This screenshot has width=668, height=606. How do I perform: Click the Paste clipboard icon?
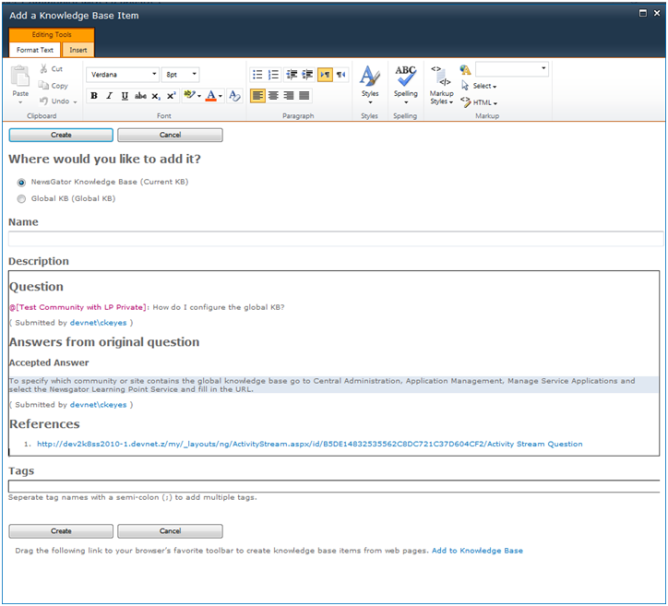21,81
